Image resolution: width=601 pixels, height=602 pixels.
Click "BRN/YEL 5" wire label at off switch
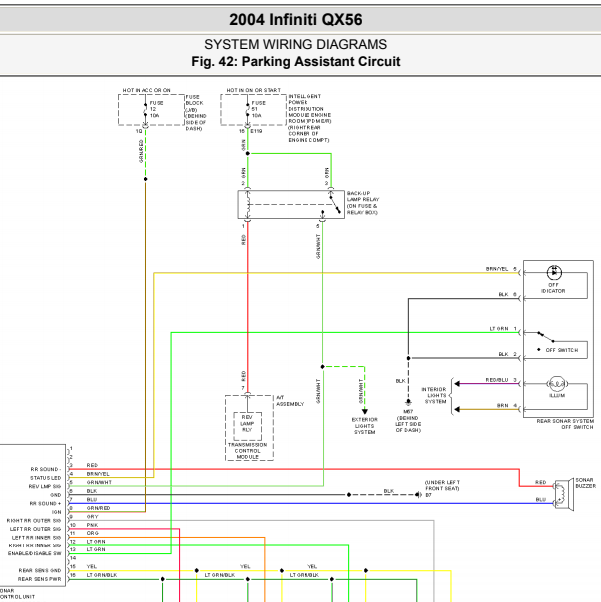point(501,269)
